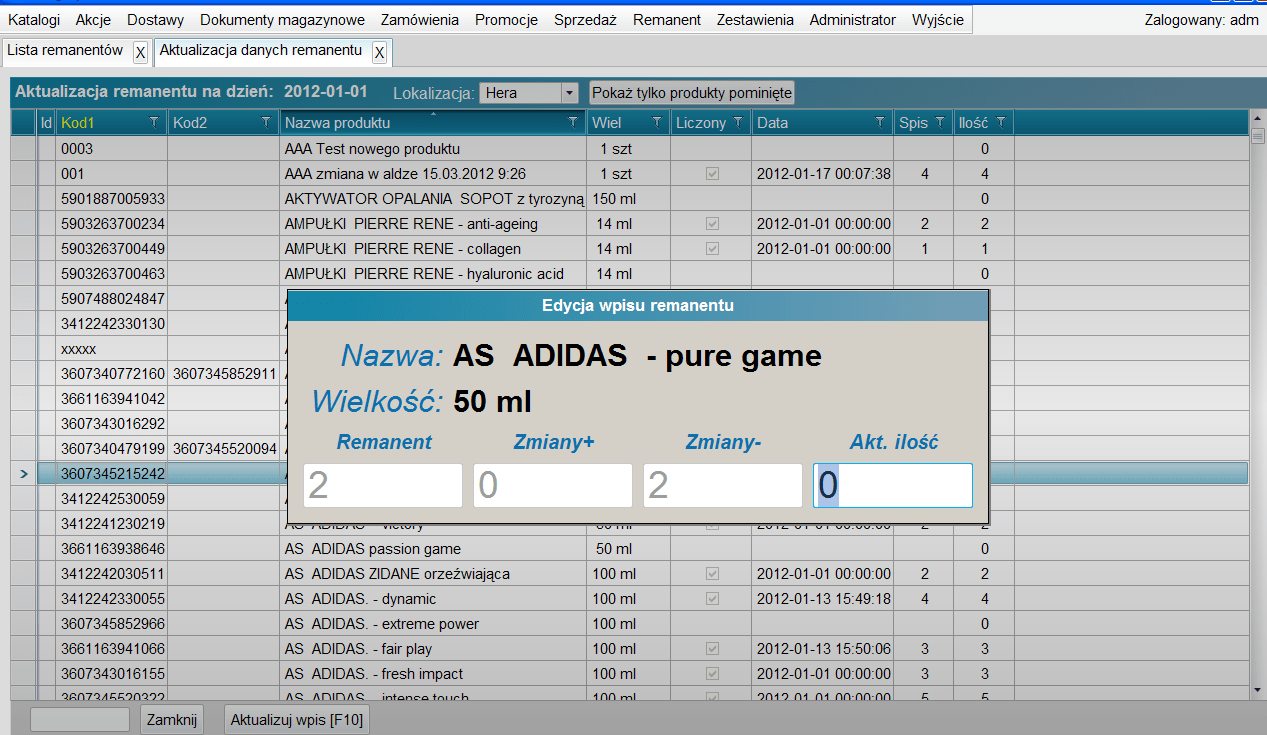Viewport: 1267px width, 735px height.
Task: Click cell AS ADIDAS passion game
Action: 433,549
